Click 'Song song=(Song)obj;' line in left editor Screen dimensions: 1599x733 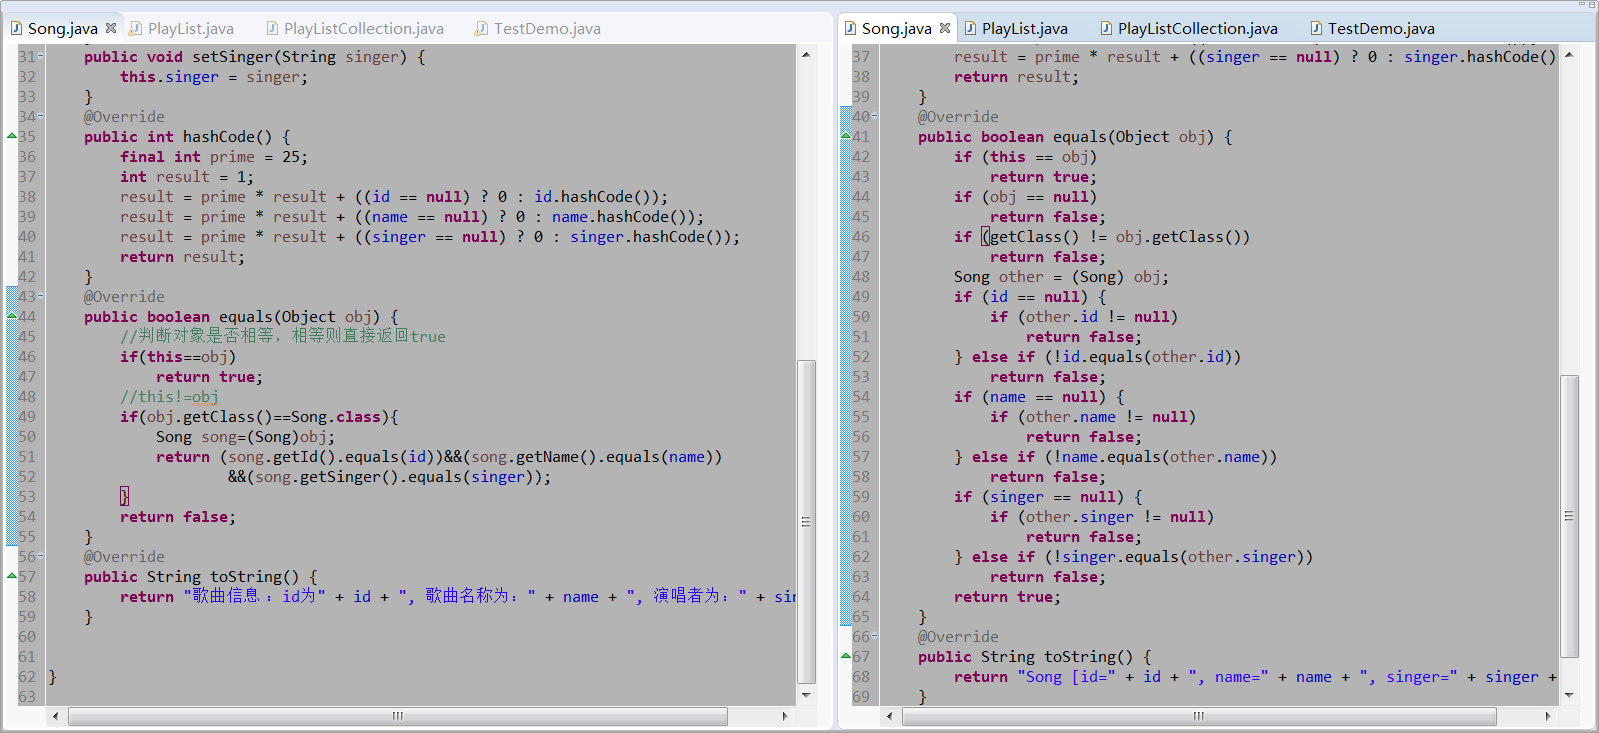[x=246, y=437]
